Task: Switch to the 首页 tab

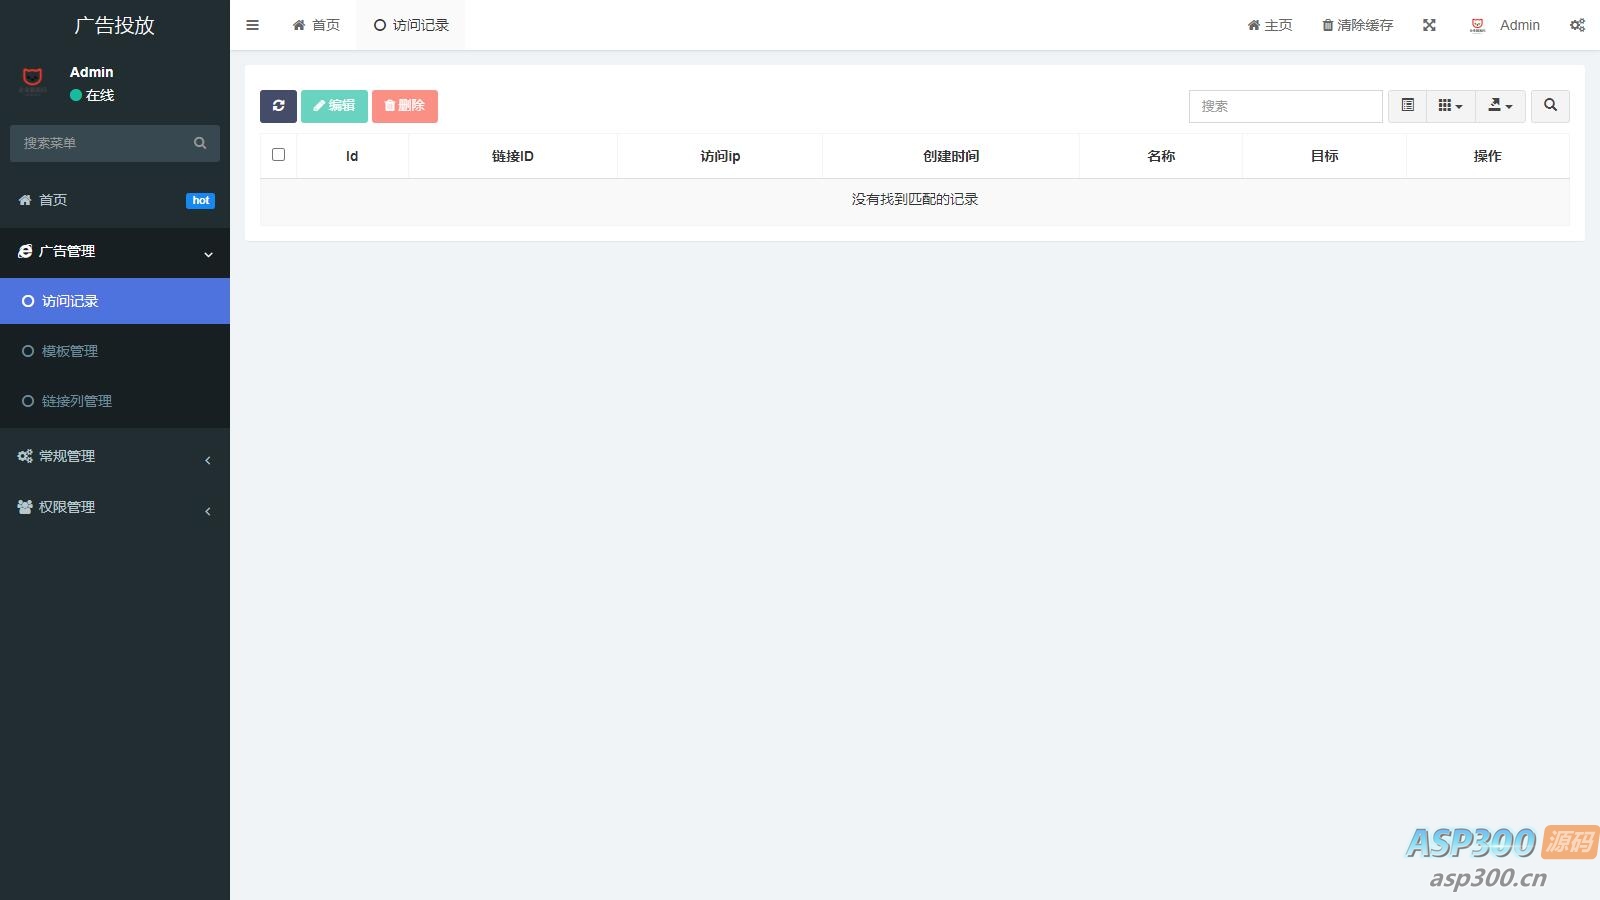Action: [x=316, y=25]
